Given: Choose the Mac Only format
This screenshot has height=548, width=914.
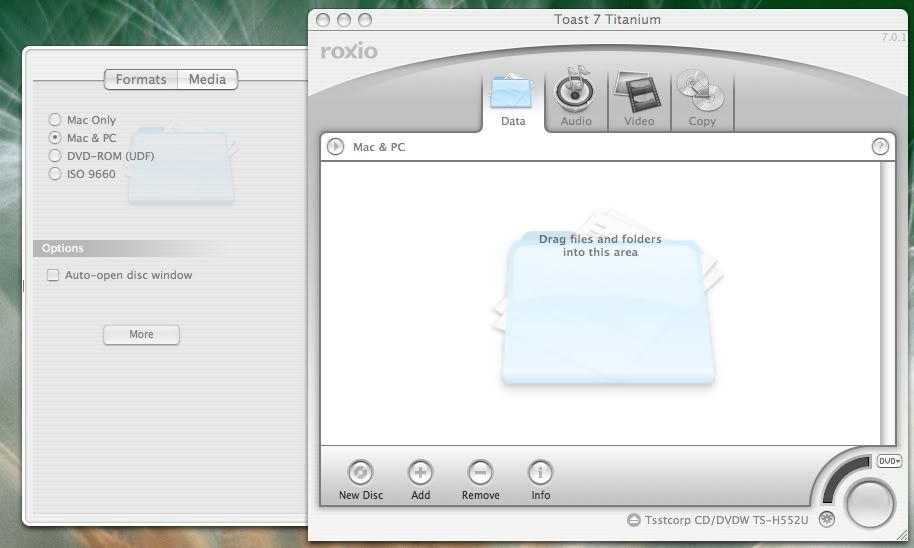Looking at the screenshot, I should [55, 120].
